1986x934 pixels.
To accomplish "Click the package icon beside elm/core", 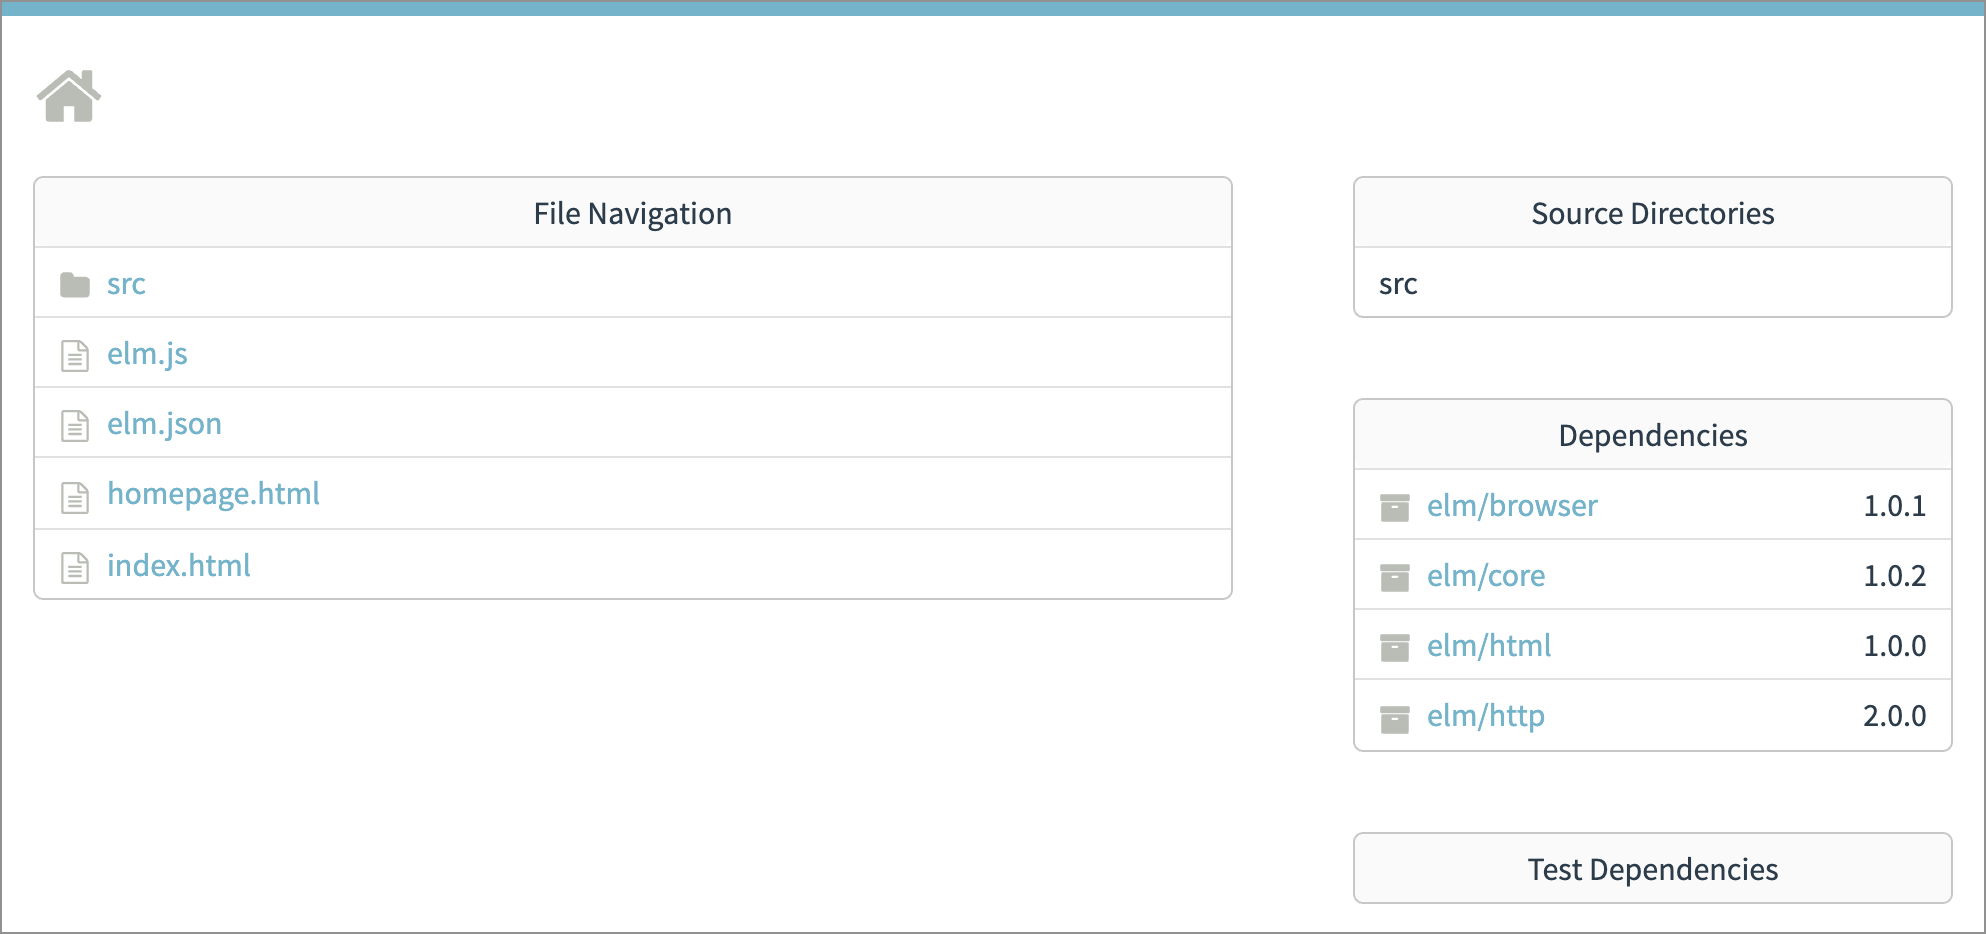I will [1395, 577].
